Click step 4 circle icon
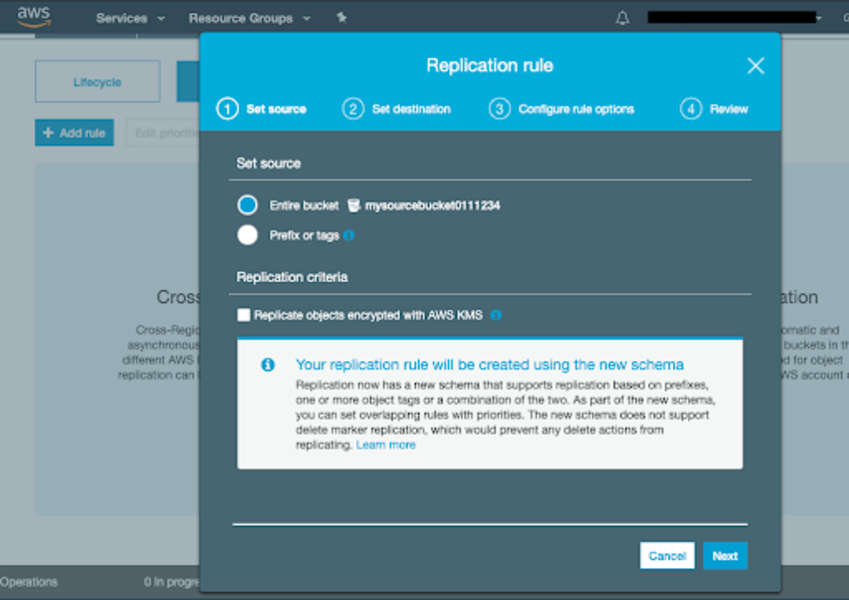 (x=691, y=109)
